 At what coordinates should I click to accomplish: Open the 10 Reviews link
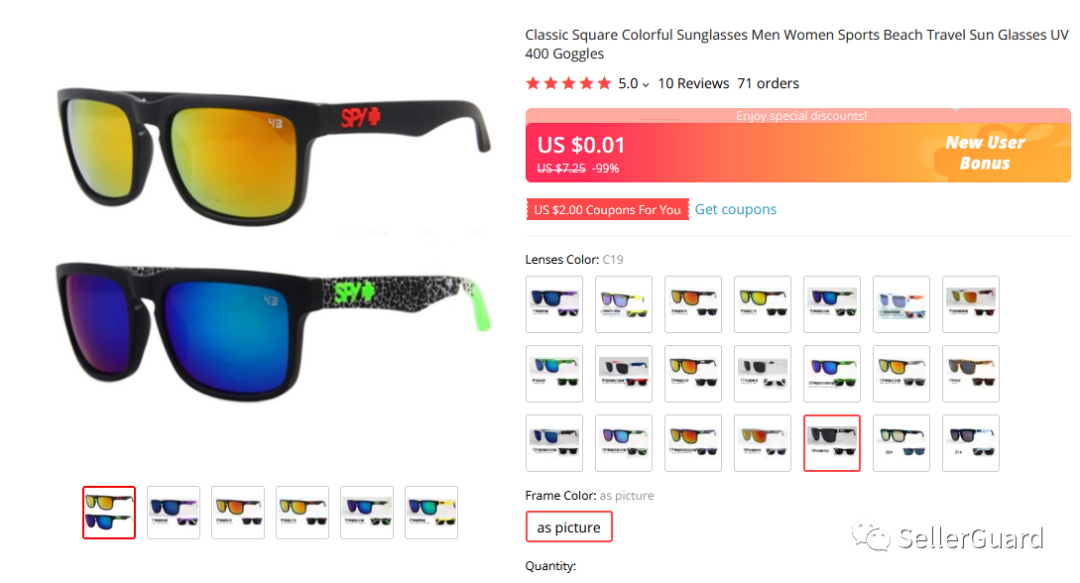[693, 83]
